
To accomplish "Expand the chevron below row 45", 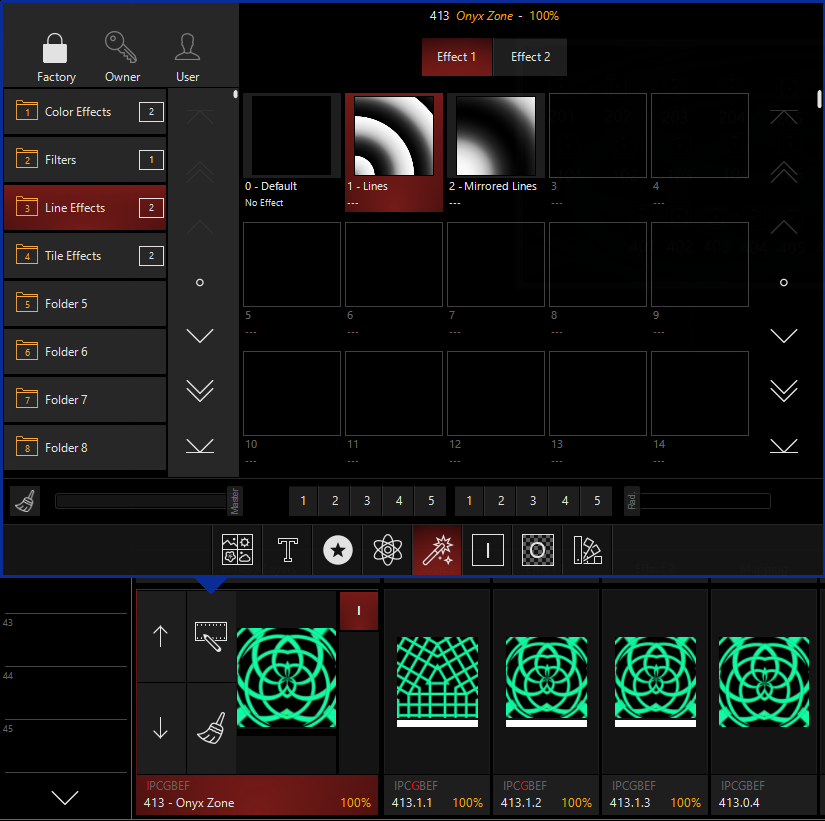I will (x=65, y=797).
